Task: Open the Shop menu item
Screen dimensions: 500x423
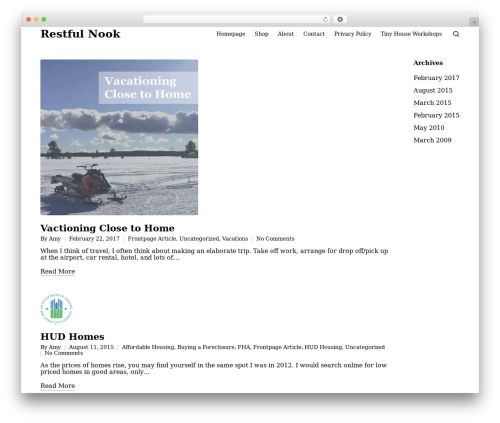Action: 261,34
